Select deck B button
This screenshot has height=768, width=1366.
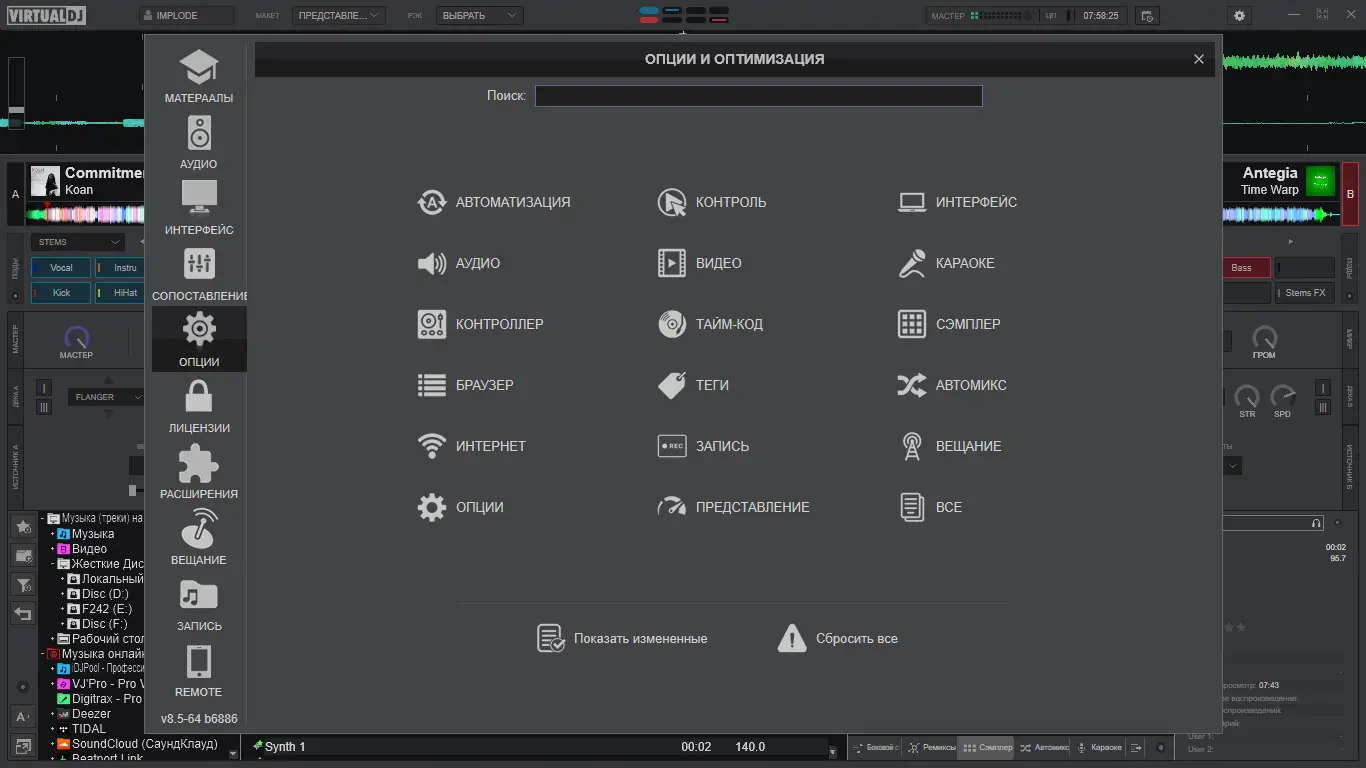click(1350, 194)
